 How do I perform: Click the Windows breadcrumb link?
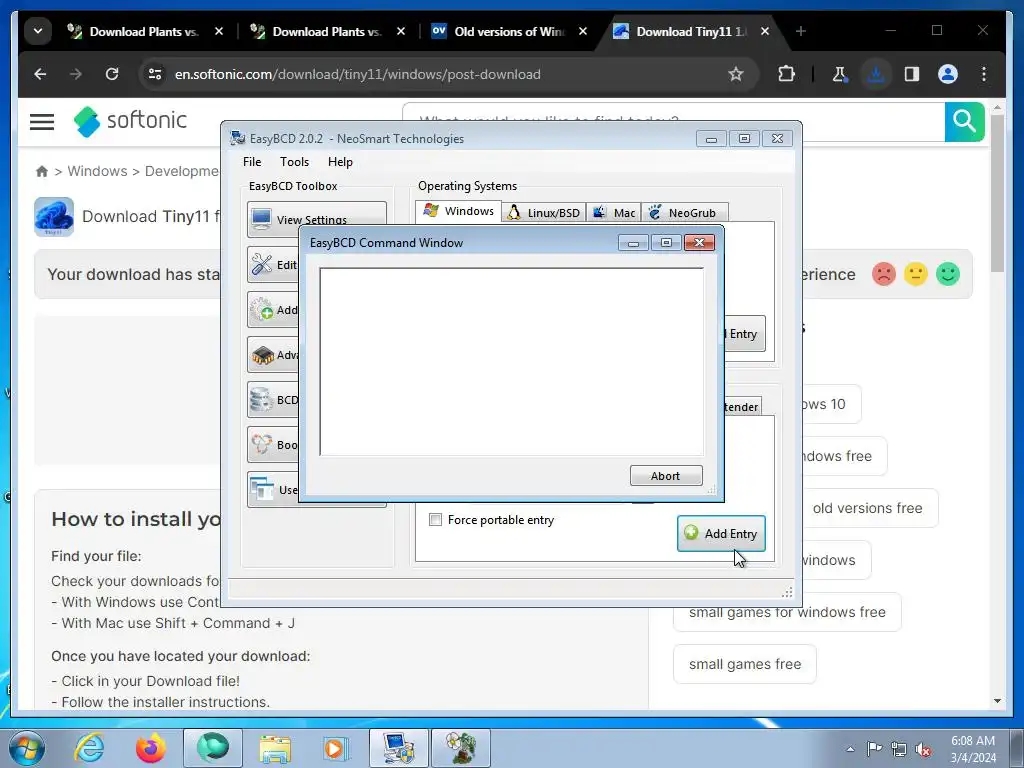[x=97, y=171]
